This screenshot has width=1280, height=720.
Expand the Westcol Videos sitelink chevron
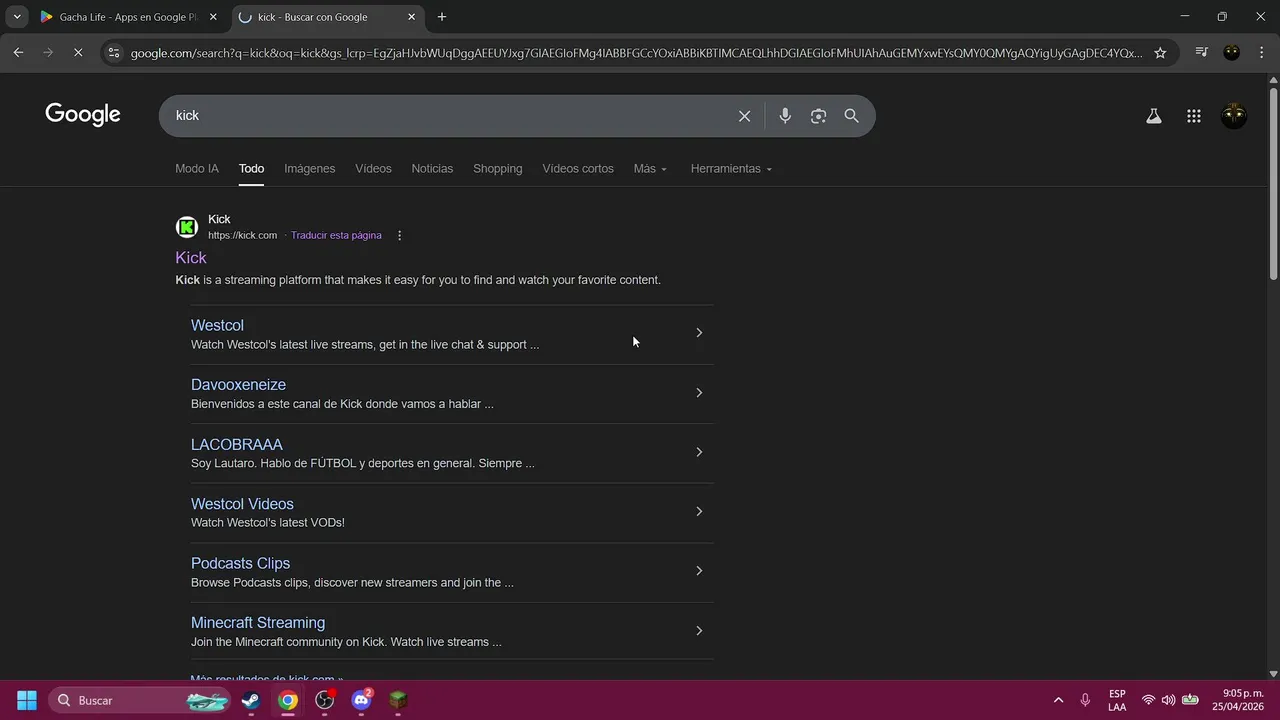tap(699, 512)
